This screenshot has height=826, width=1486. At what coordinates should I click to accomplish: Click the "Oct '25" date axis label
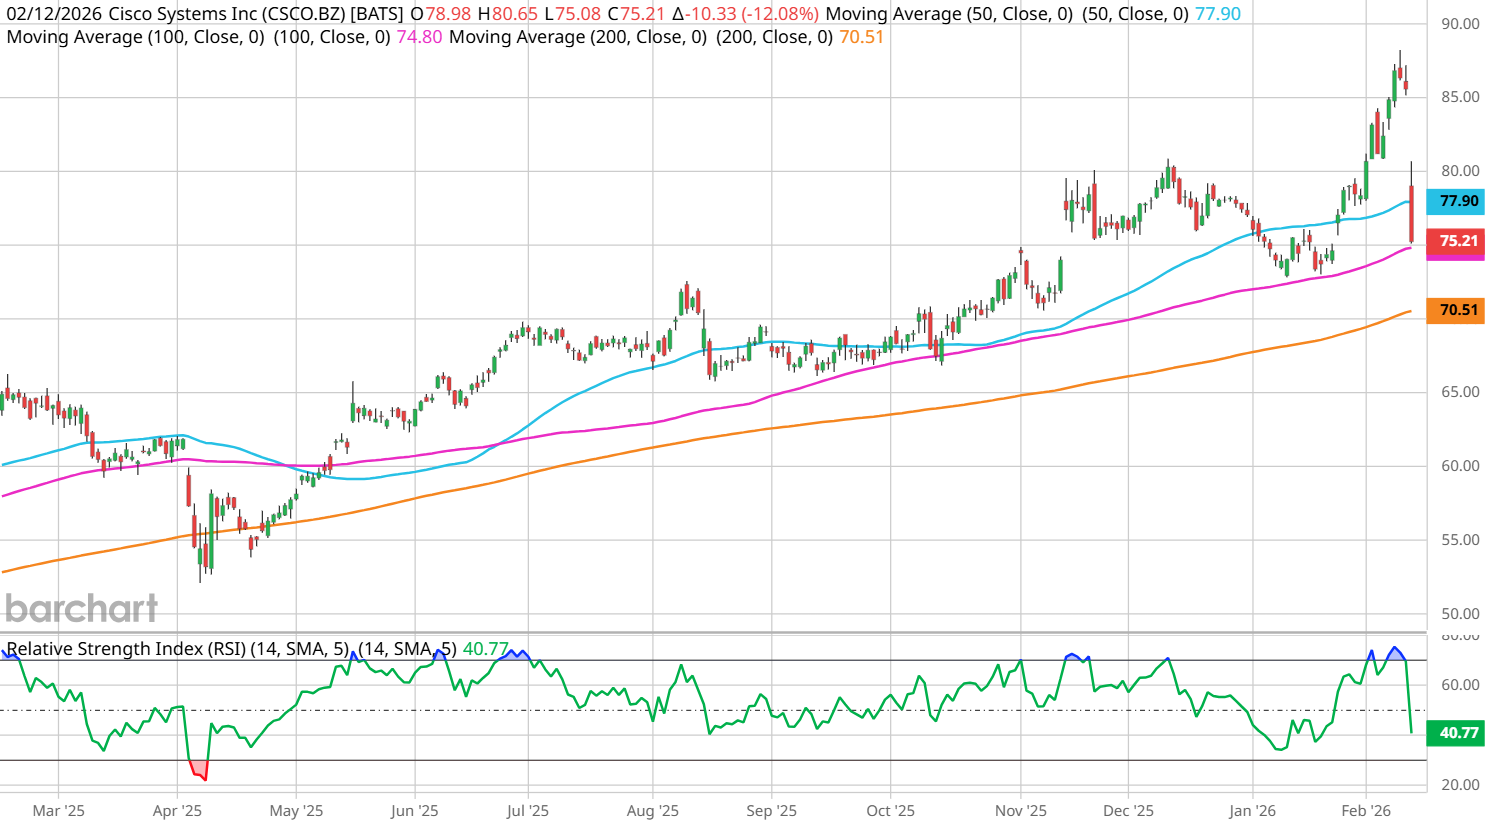[x=891, y=811]
